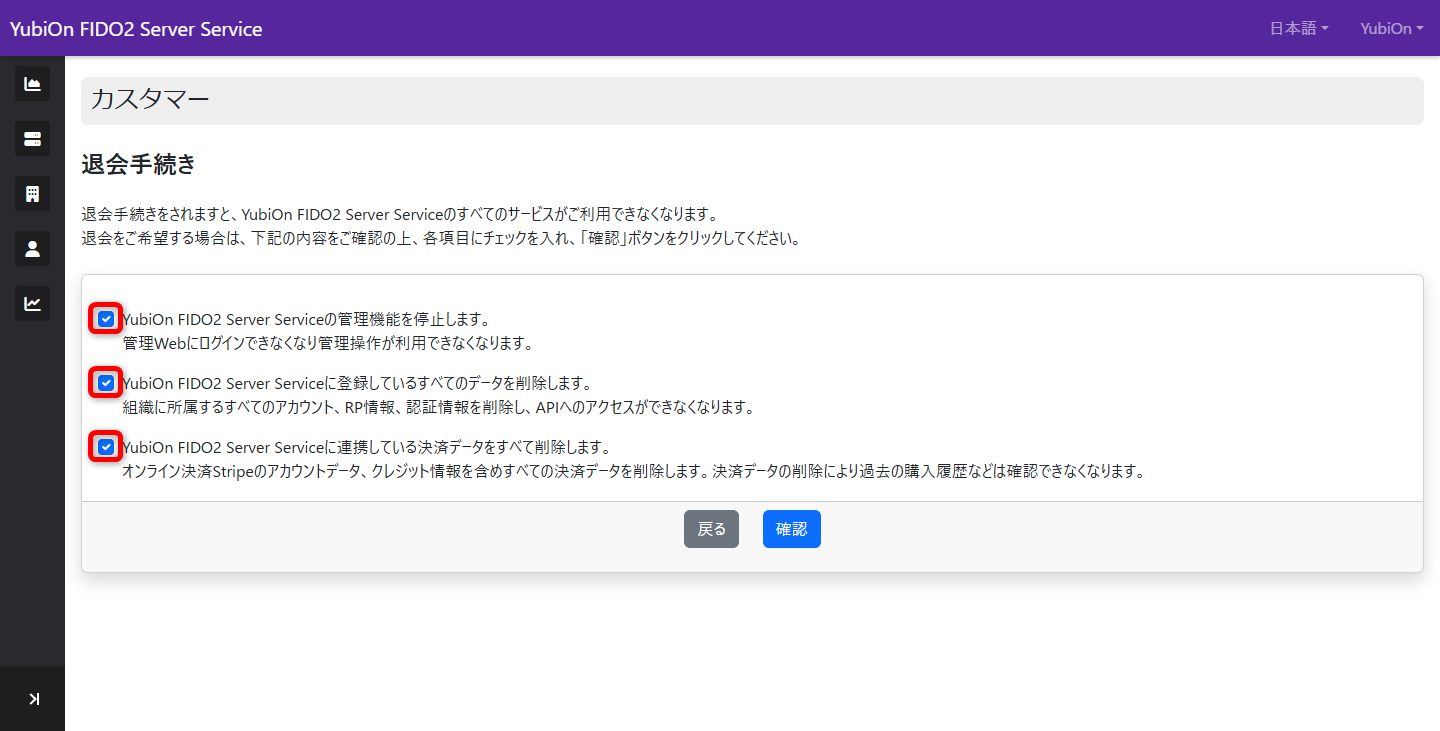This screenshot has width=1440, height=731.
Task: Click the paragraph line 退会手続きをされますと
Action: coord(400,214)
